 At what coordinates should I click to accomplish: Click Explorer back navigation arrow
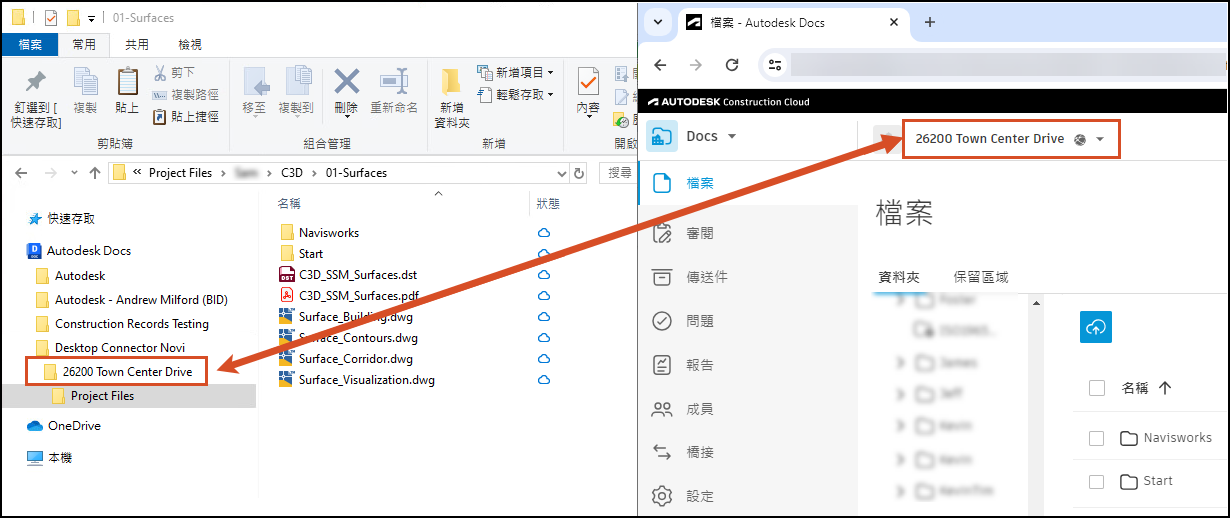[21, 173]
